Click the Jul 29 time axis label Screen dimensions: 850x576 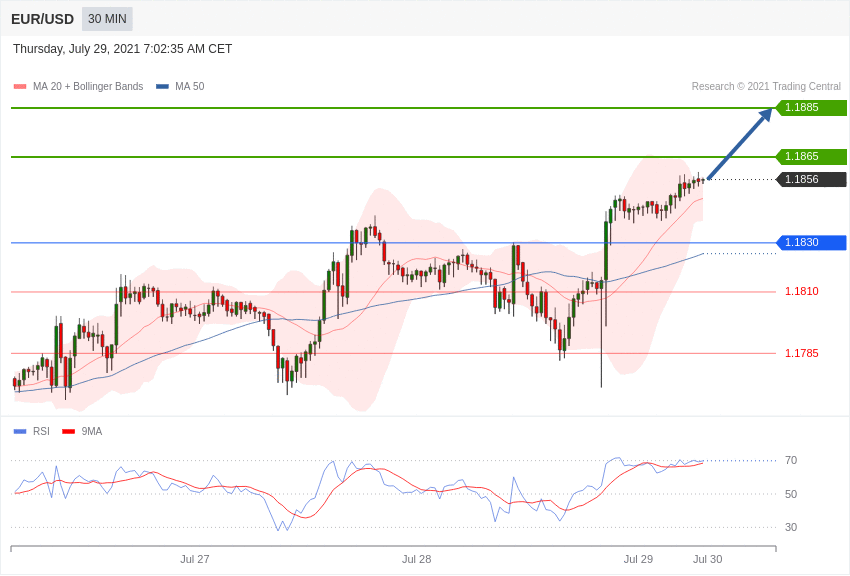(638, 559)
